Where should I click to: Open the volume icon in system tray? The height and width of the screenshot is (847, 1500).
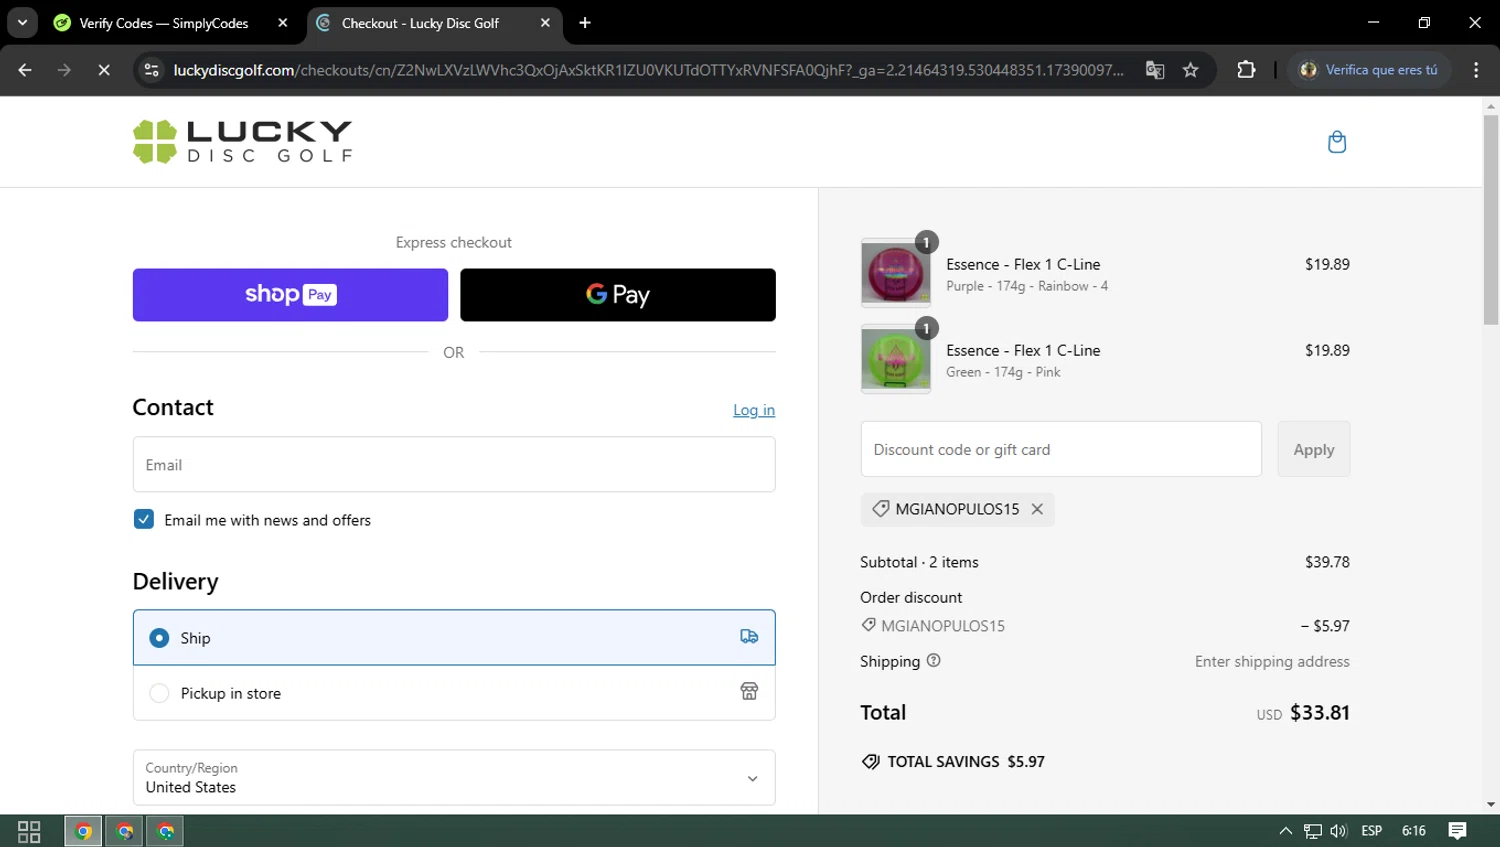(1339, 831)
